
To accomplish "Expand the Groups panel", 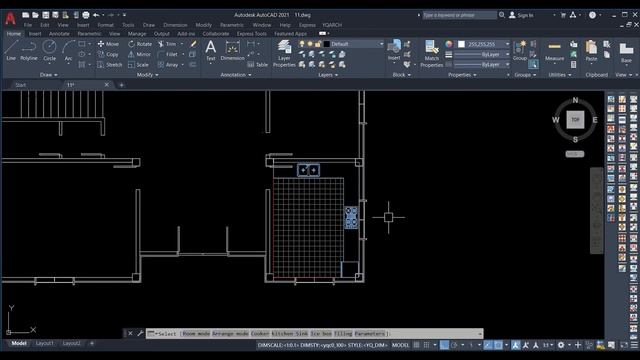I will (x=525, y=75).
